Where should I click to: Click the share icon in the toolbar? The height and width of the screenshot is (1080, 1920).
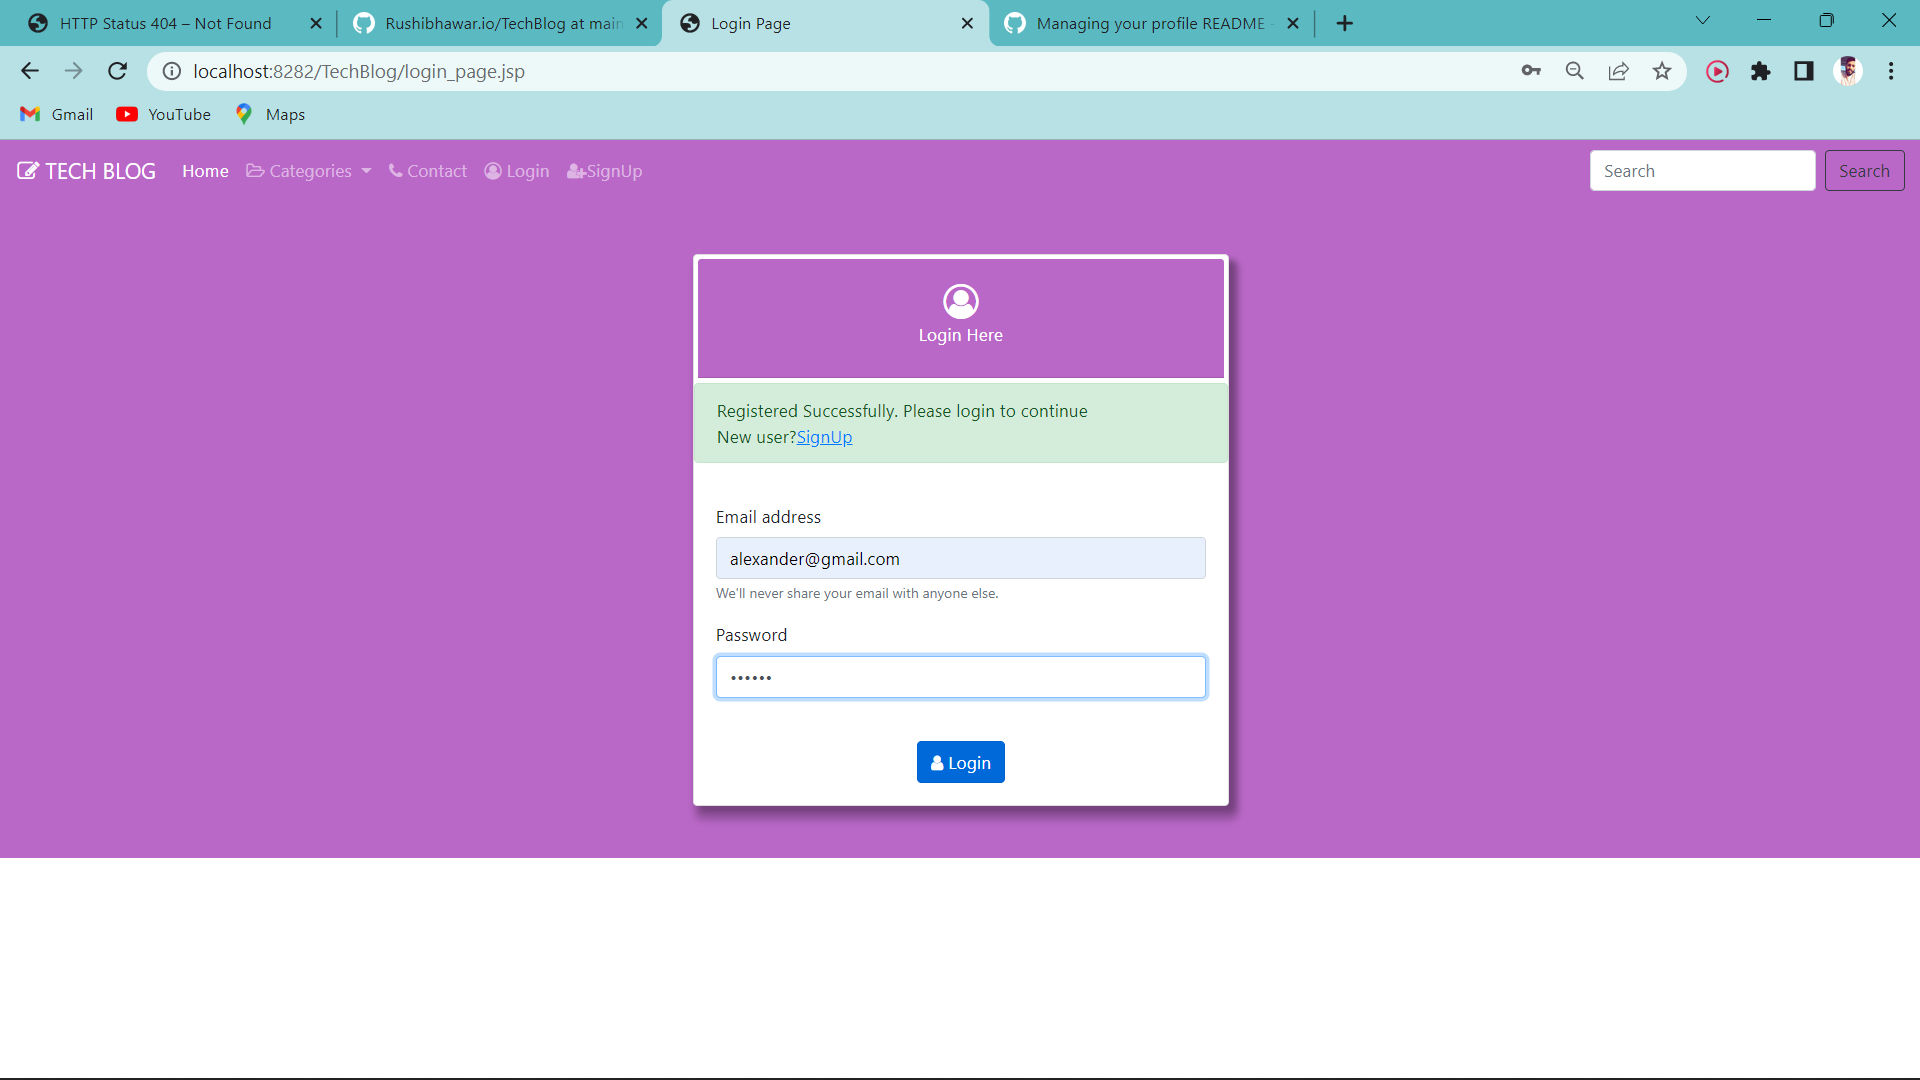[1618, 71]
